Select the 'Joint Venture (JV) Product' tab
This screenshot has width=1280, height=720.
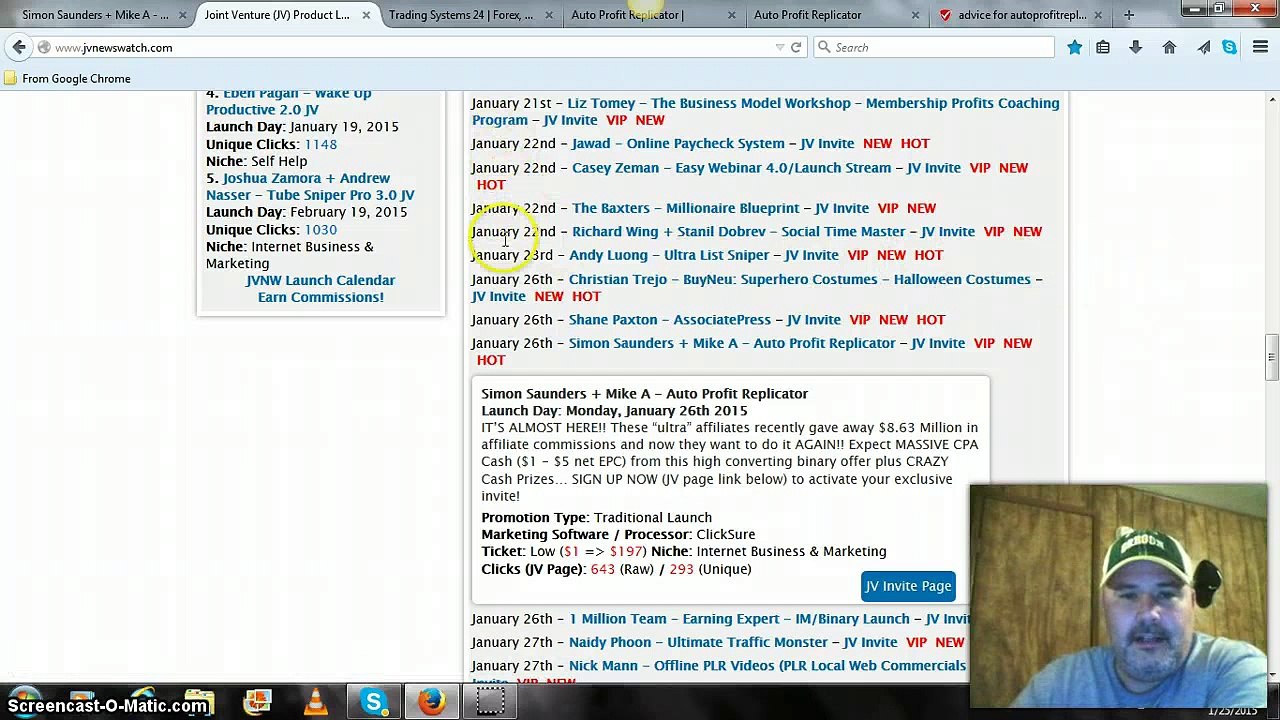point(278,15)
